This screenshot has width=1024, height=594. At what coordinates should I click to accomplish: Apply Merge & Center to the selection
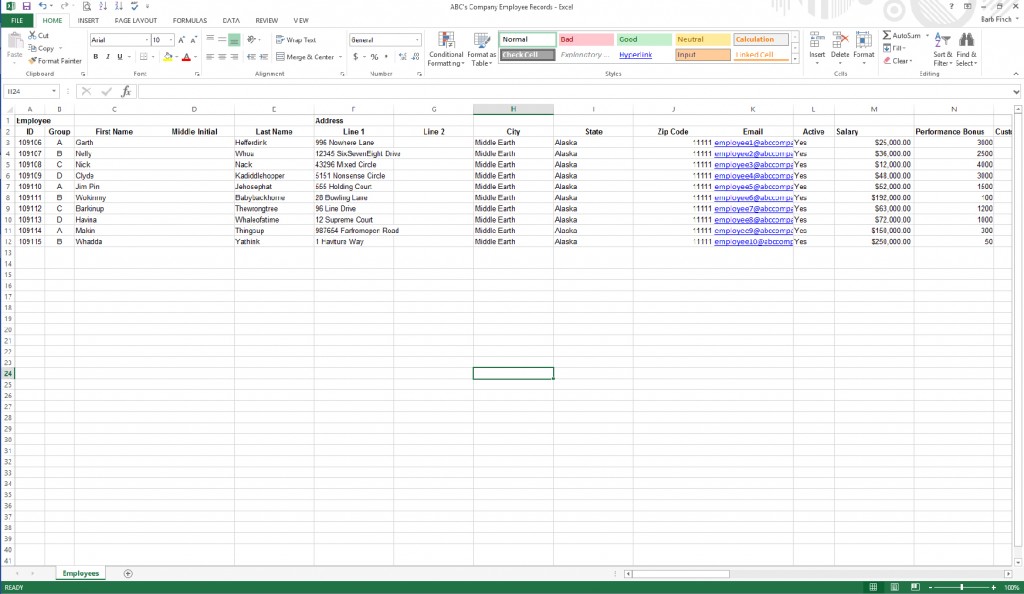point(305,57)
